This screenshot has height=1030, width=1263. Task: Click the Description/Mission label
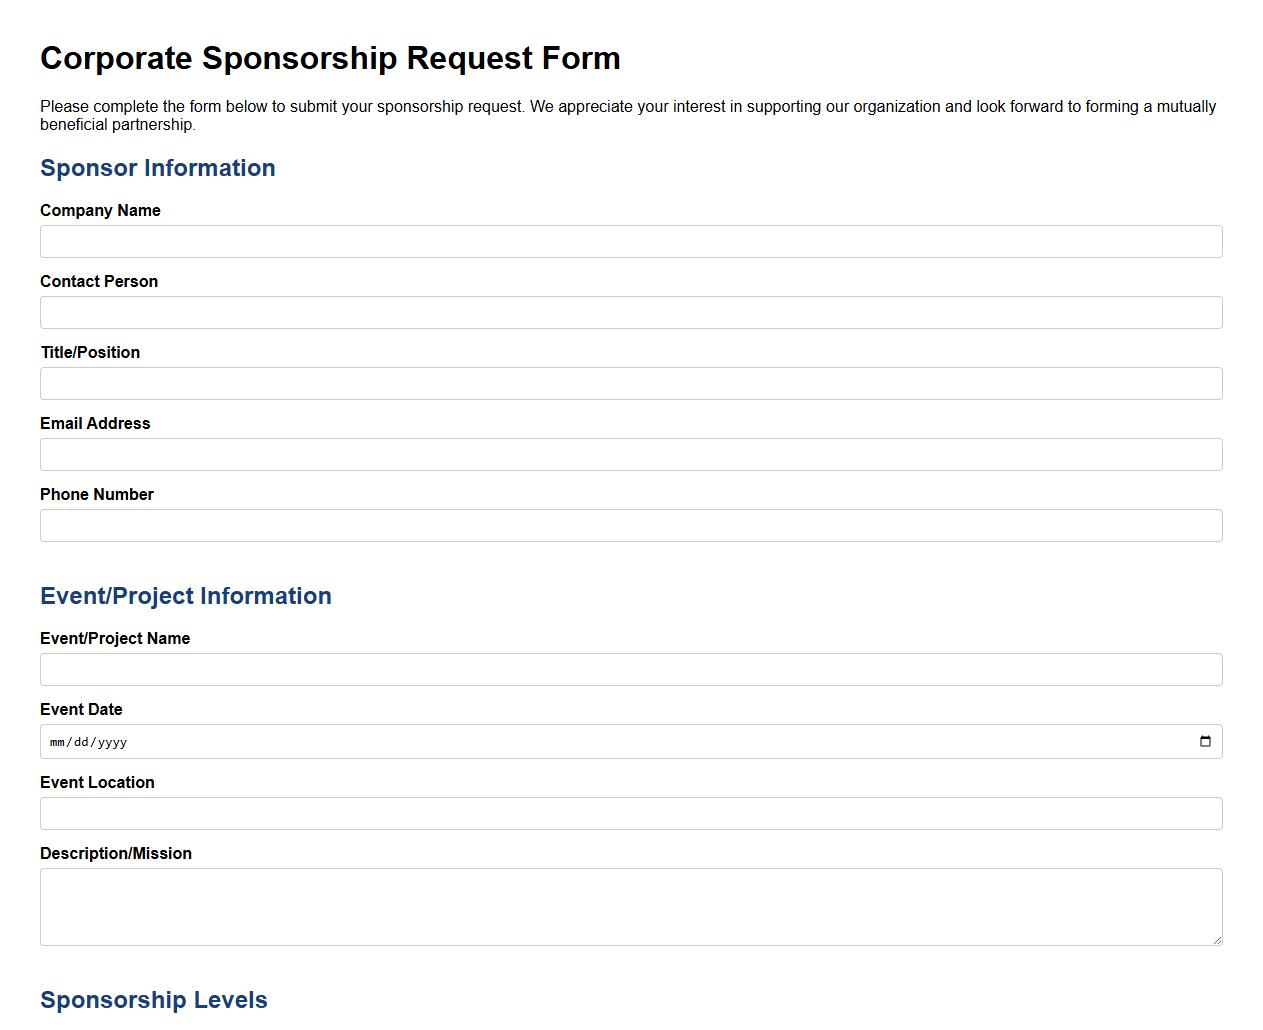(116, 853)
